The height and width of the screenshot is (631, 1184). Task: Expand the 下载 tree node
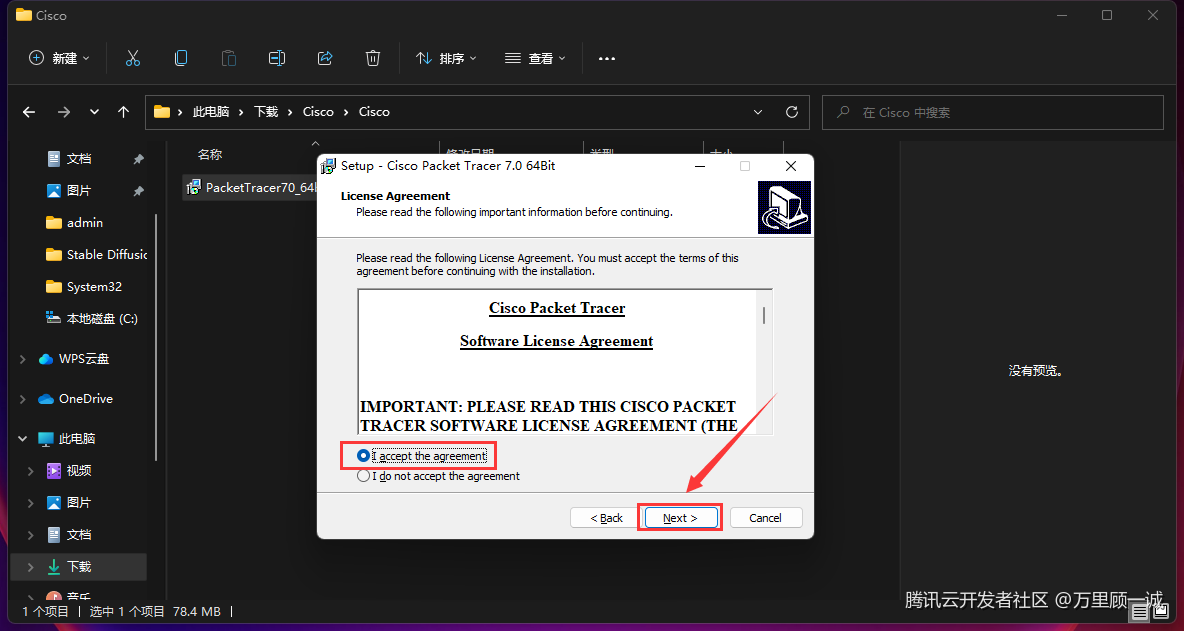click(31, 567)
